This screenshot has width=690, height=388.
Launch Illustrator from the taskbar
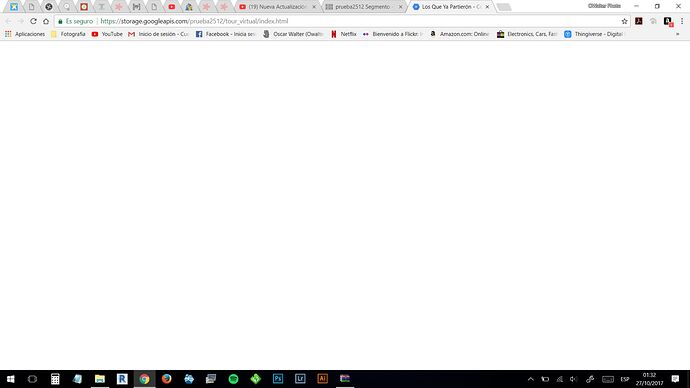coord(323,379)
